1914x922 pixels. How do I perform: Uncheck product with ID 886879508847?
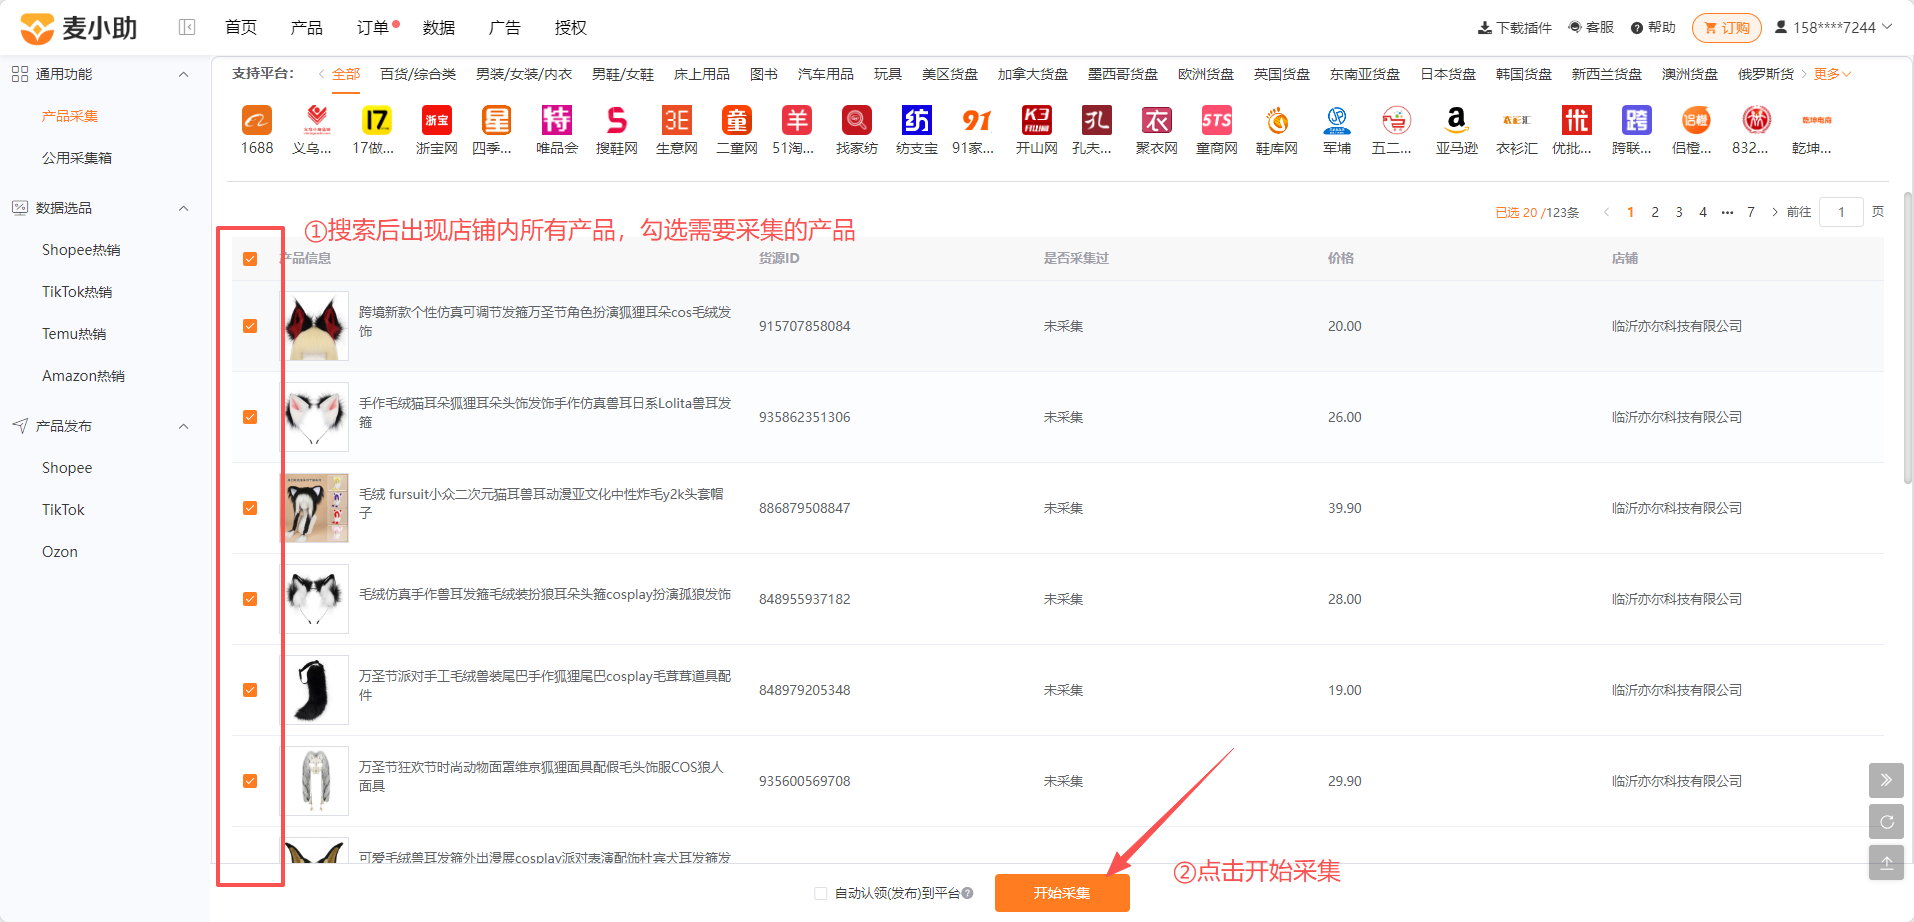[x=250, y=508]
